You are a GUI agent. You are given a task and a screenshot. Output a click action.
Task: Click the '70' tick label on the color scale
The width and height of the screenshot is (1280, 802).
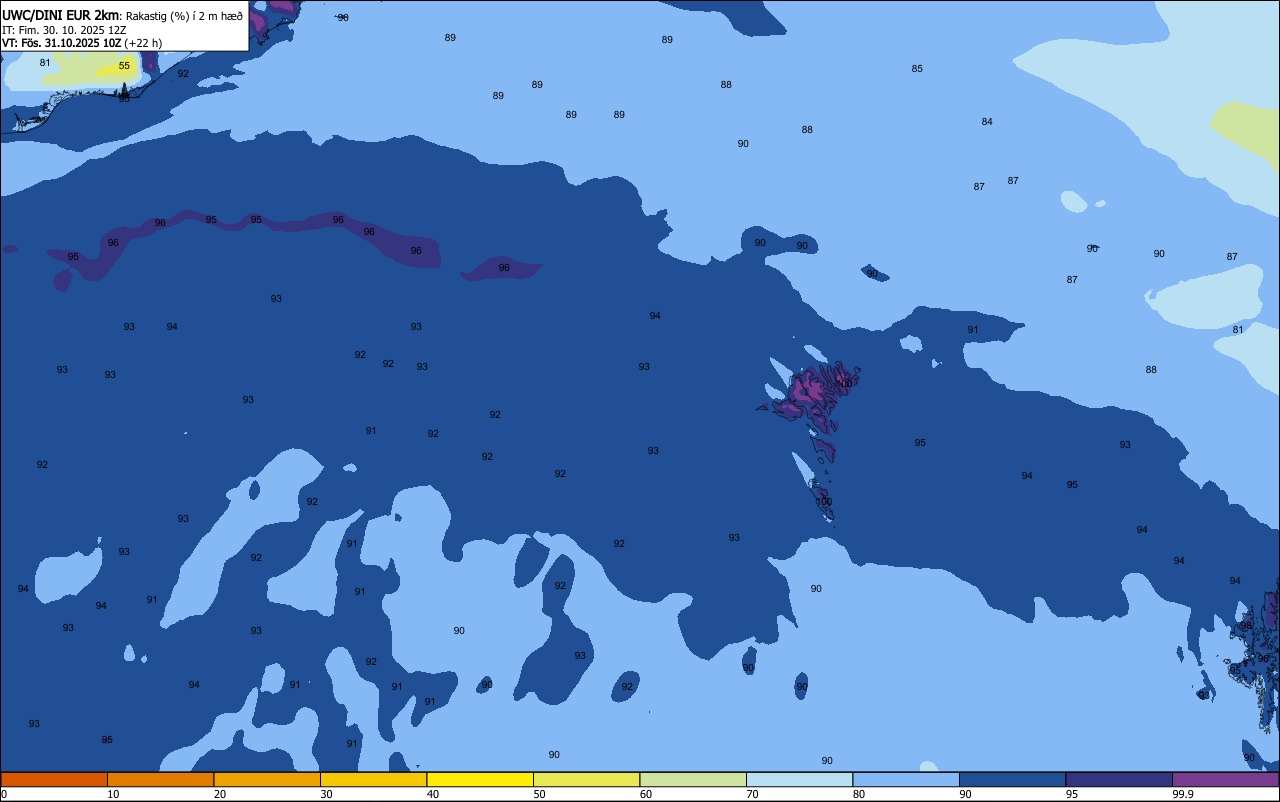(752, 794)
